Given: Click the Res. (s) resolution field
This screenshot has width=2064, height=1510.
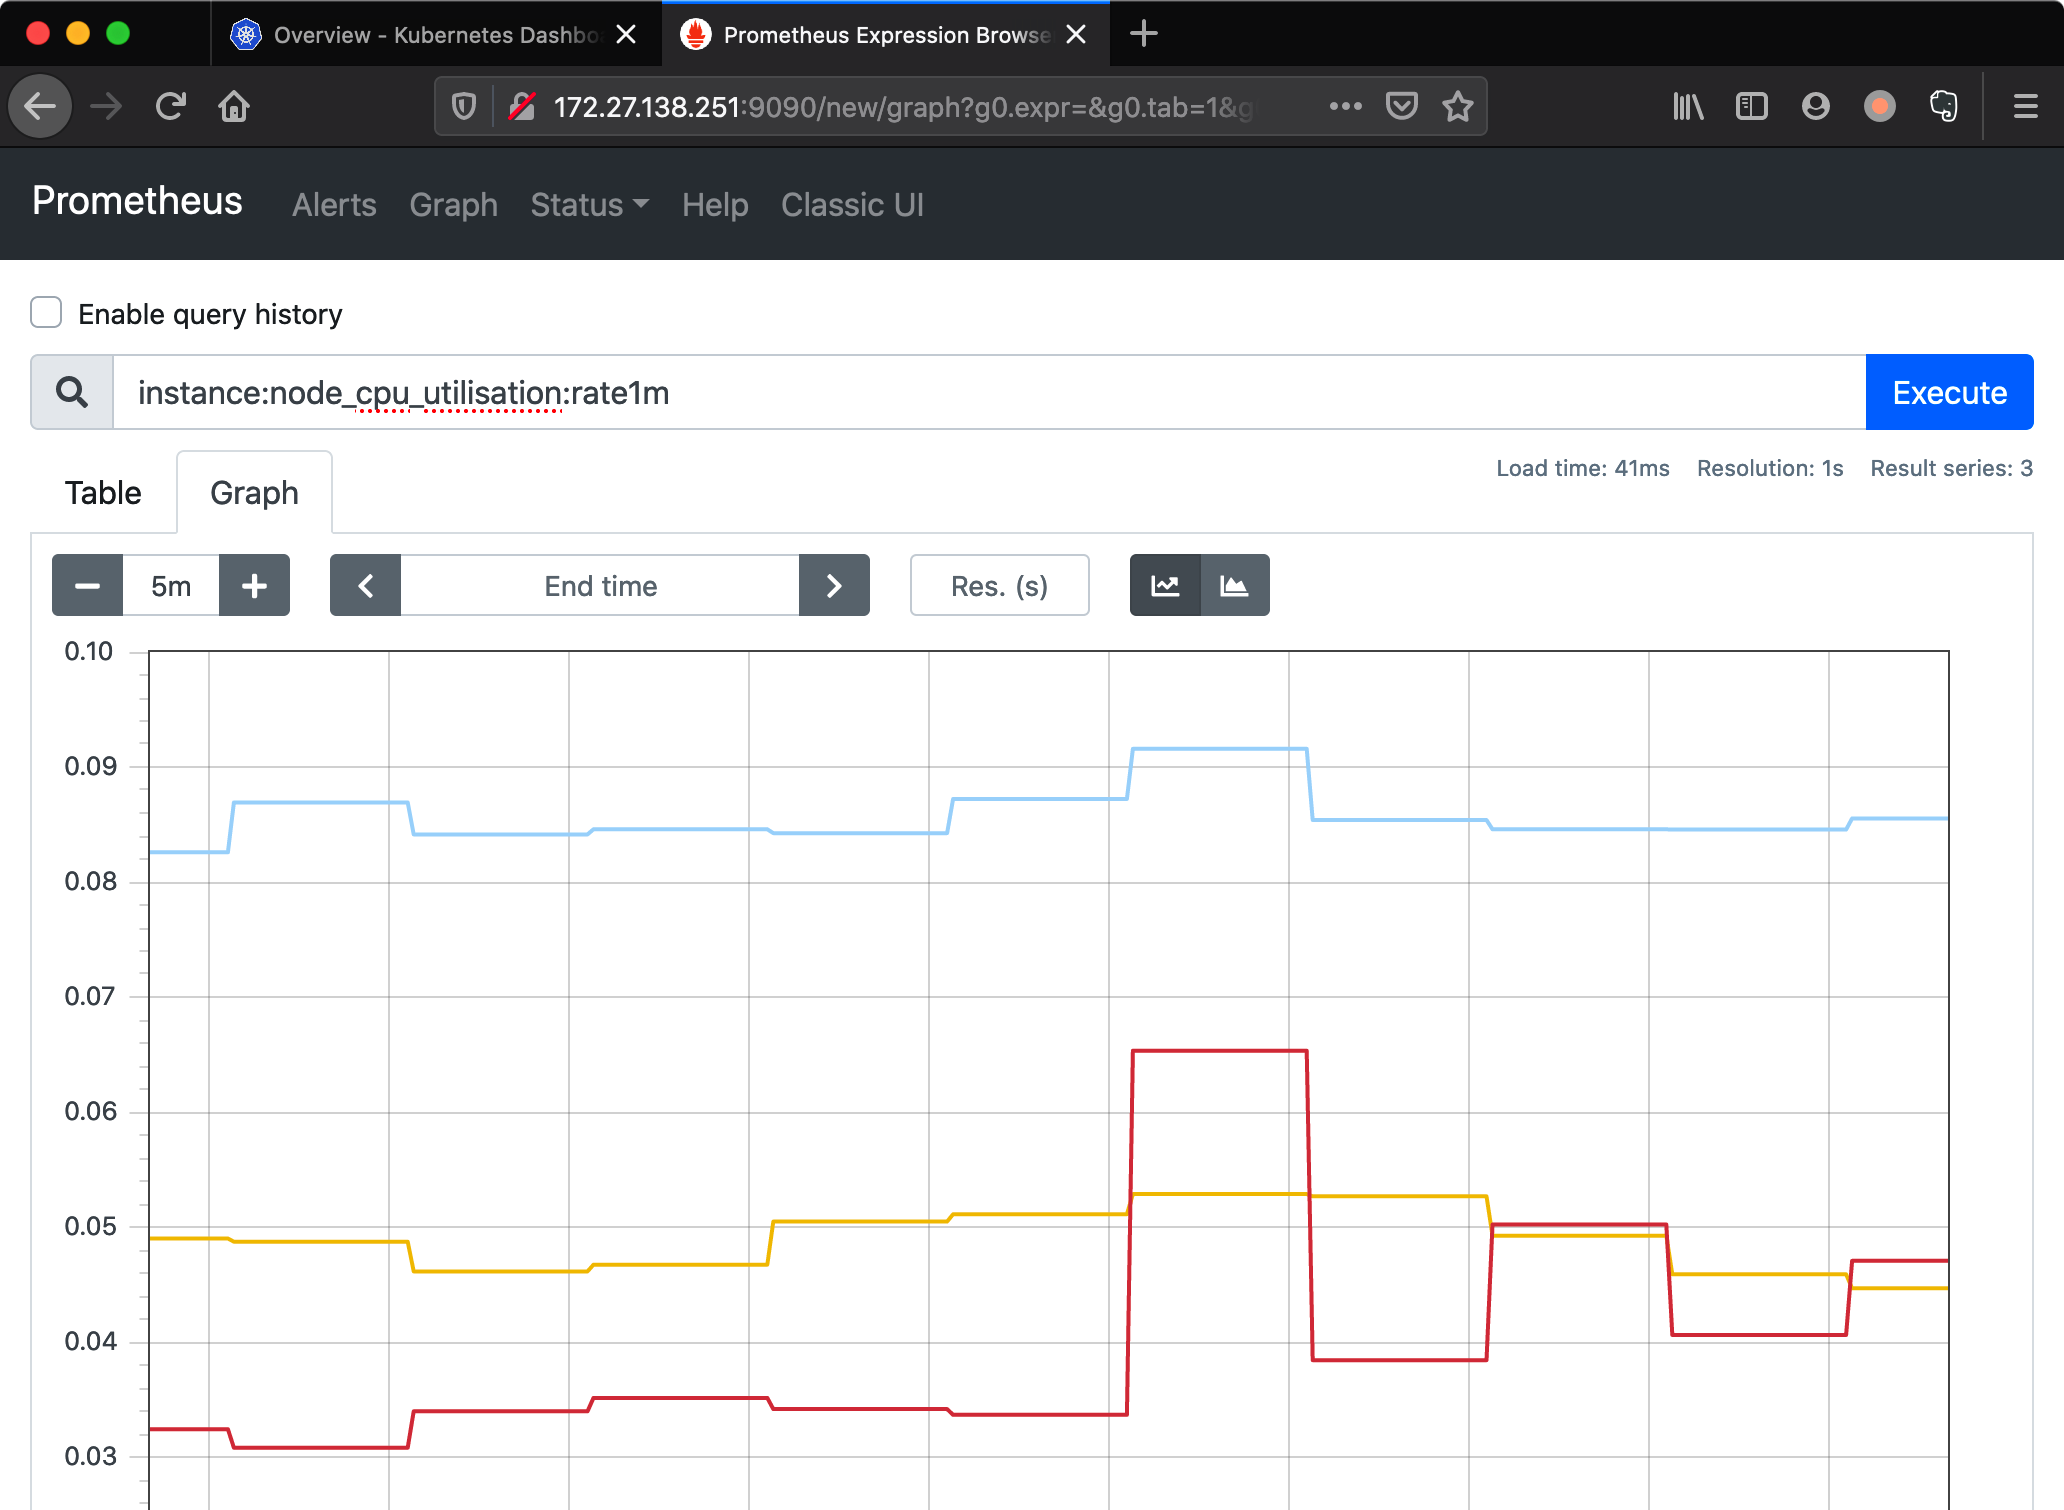Looking at the screenshot, I should tap(999, 585).
